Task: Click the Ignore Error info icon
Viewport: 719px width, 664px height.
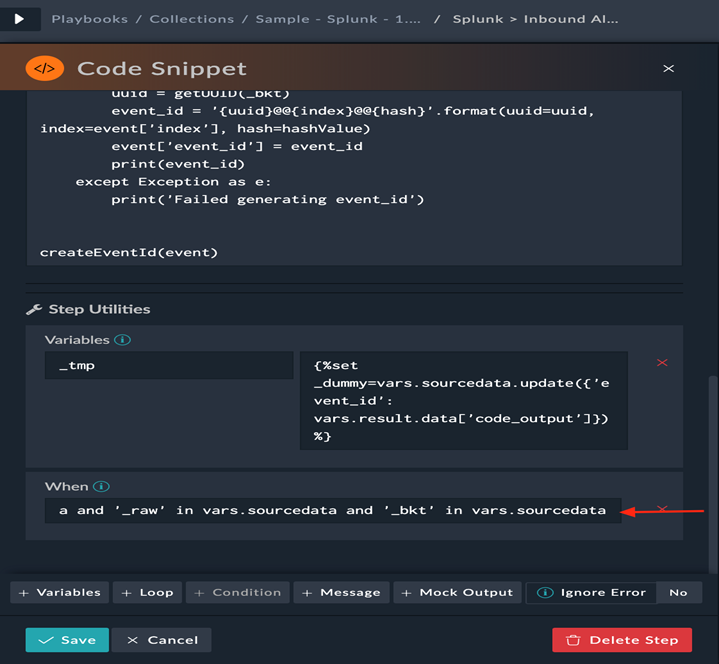Action: [545, 592]
